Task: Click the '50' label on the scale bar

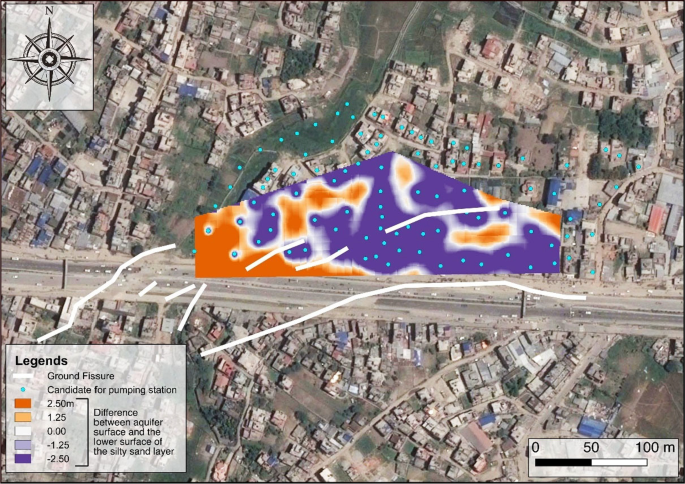Action: (591, 447)
